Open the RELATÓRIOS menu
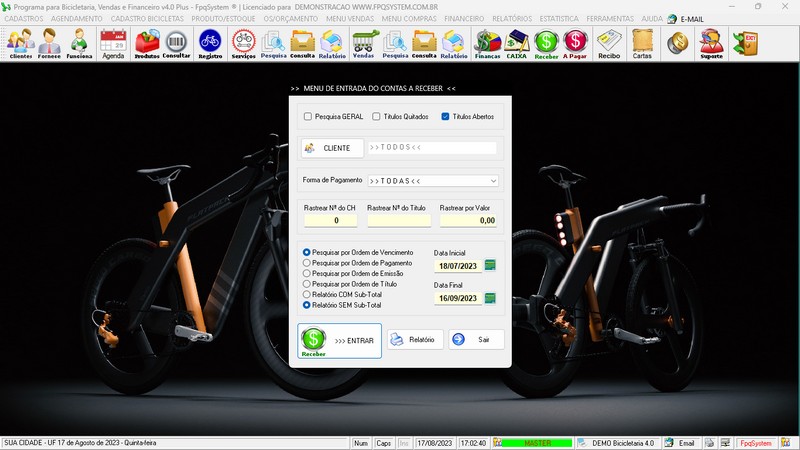The image size is (800, 450). (512, 18)
